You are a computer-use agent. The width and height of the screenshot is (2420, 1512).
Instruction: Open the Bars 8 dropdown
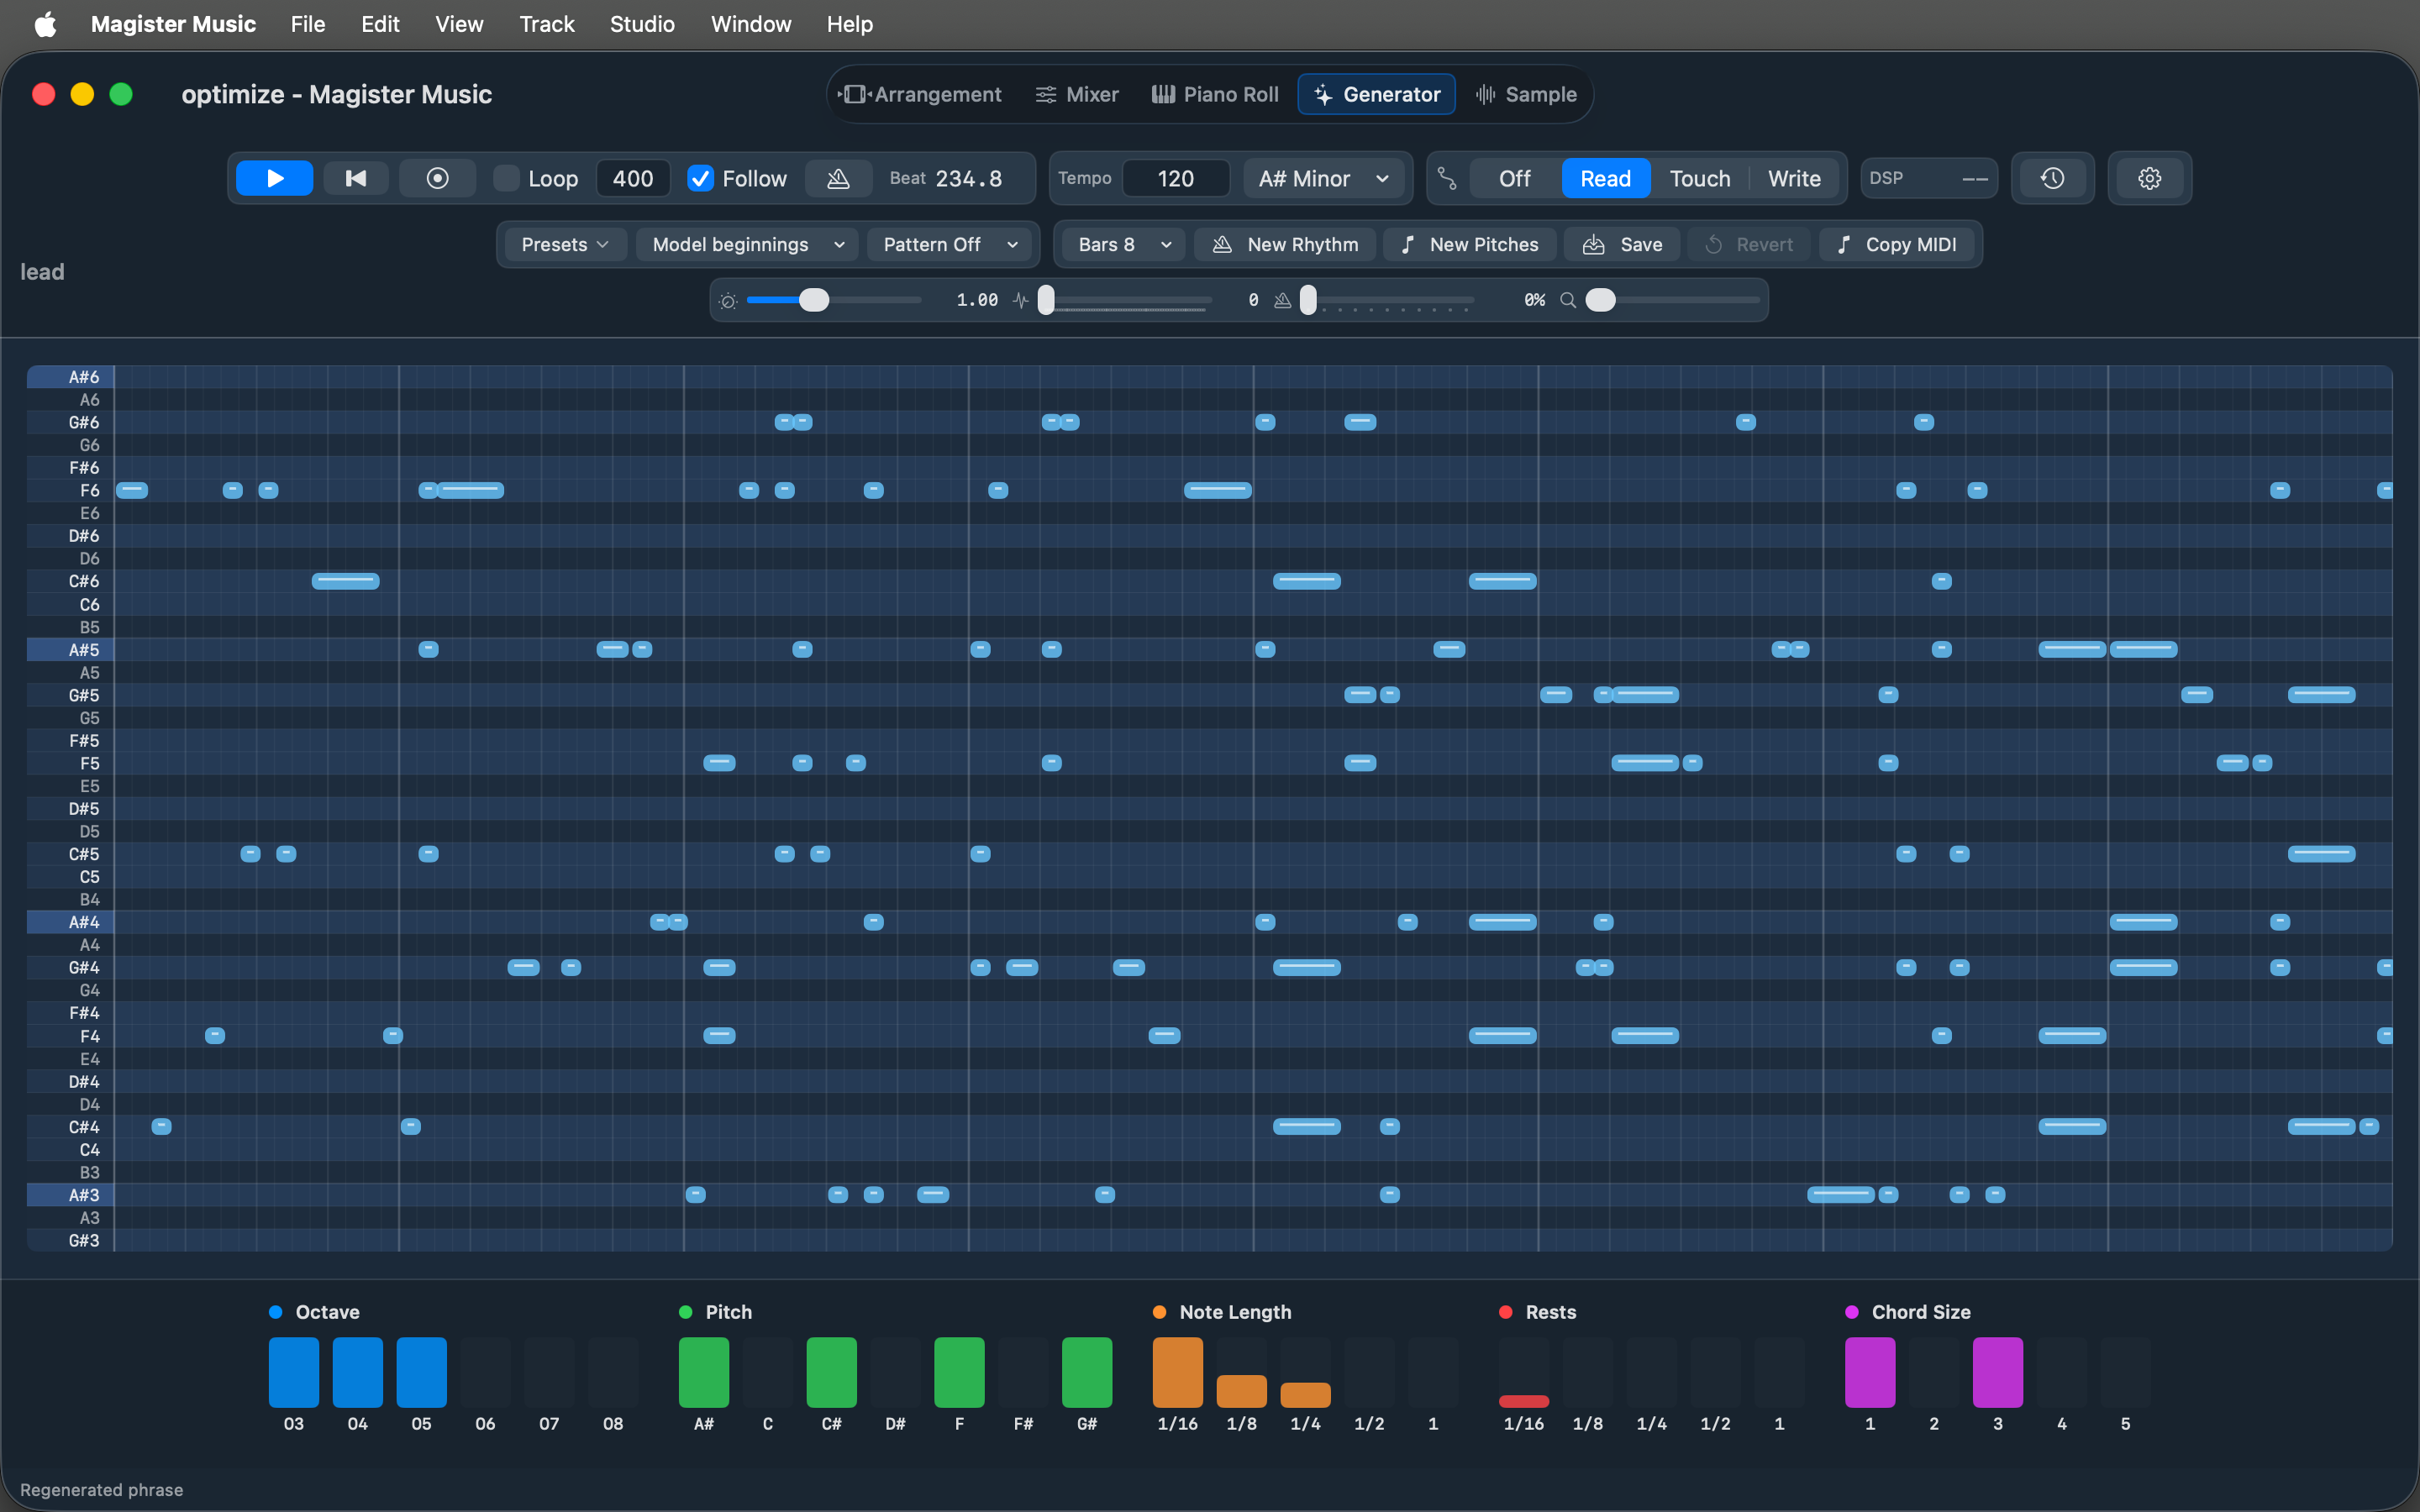(1124, 244)
